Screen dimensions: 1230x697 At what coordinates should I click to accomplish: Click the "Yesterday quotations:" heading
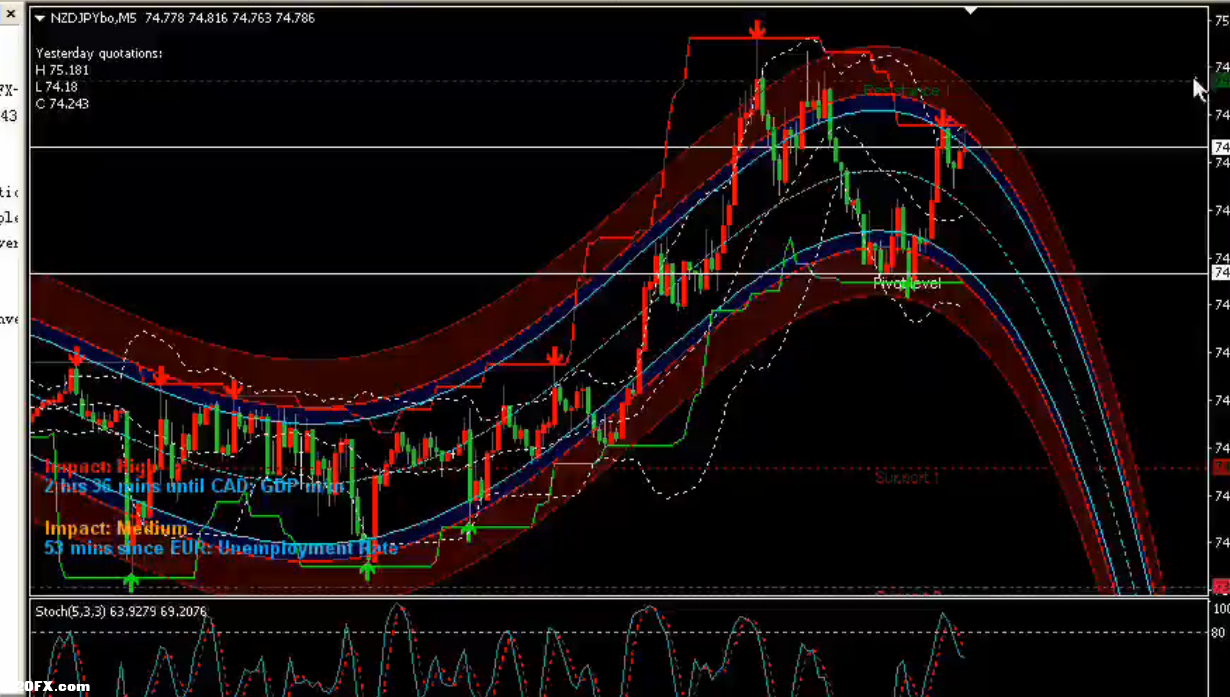tap(99, 53)
